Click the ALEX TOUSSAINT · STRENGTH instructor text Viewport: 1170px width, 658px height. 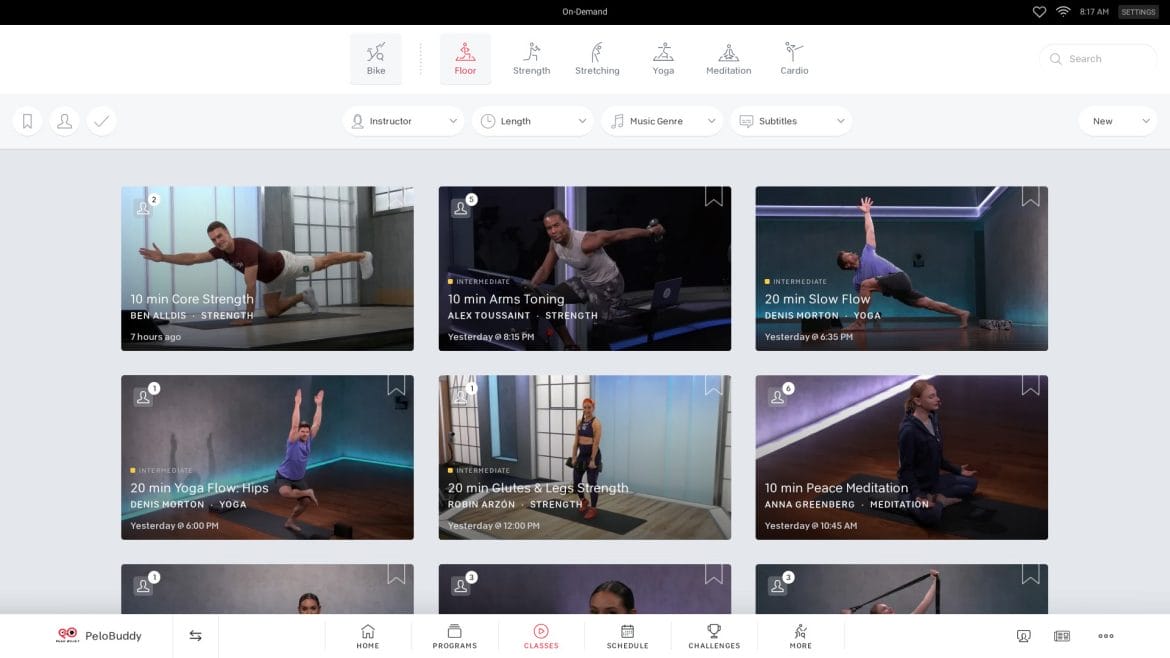522,316
